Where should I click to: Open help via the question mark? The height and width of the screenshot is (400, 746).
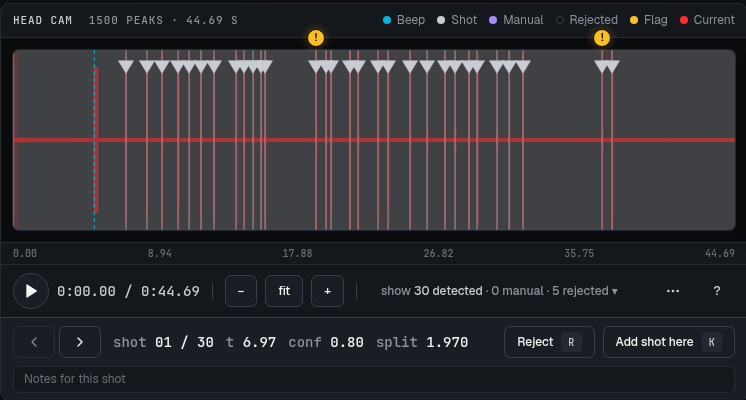717,291
